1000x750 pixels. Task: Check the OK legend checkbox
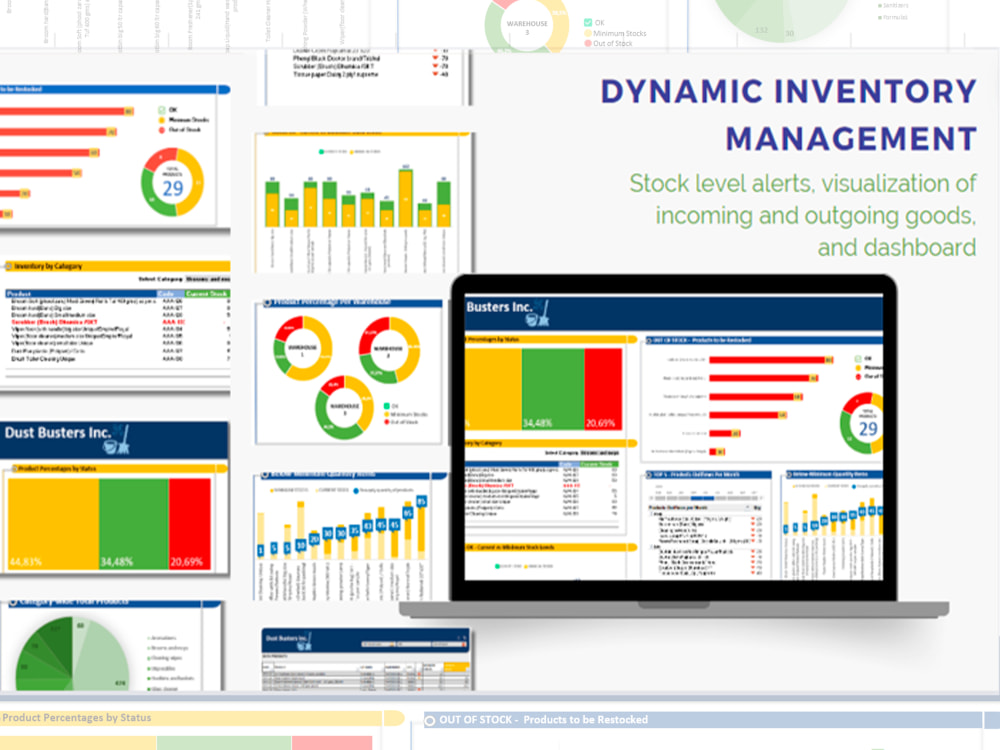(x=588, y=20)
